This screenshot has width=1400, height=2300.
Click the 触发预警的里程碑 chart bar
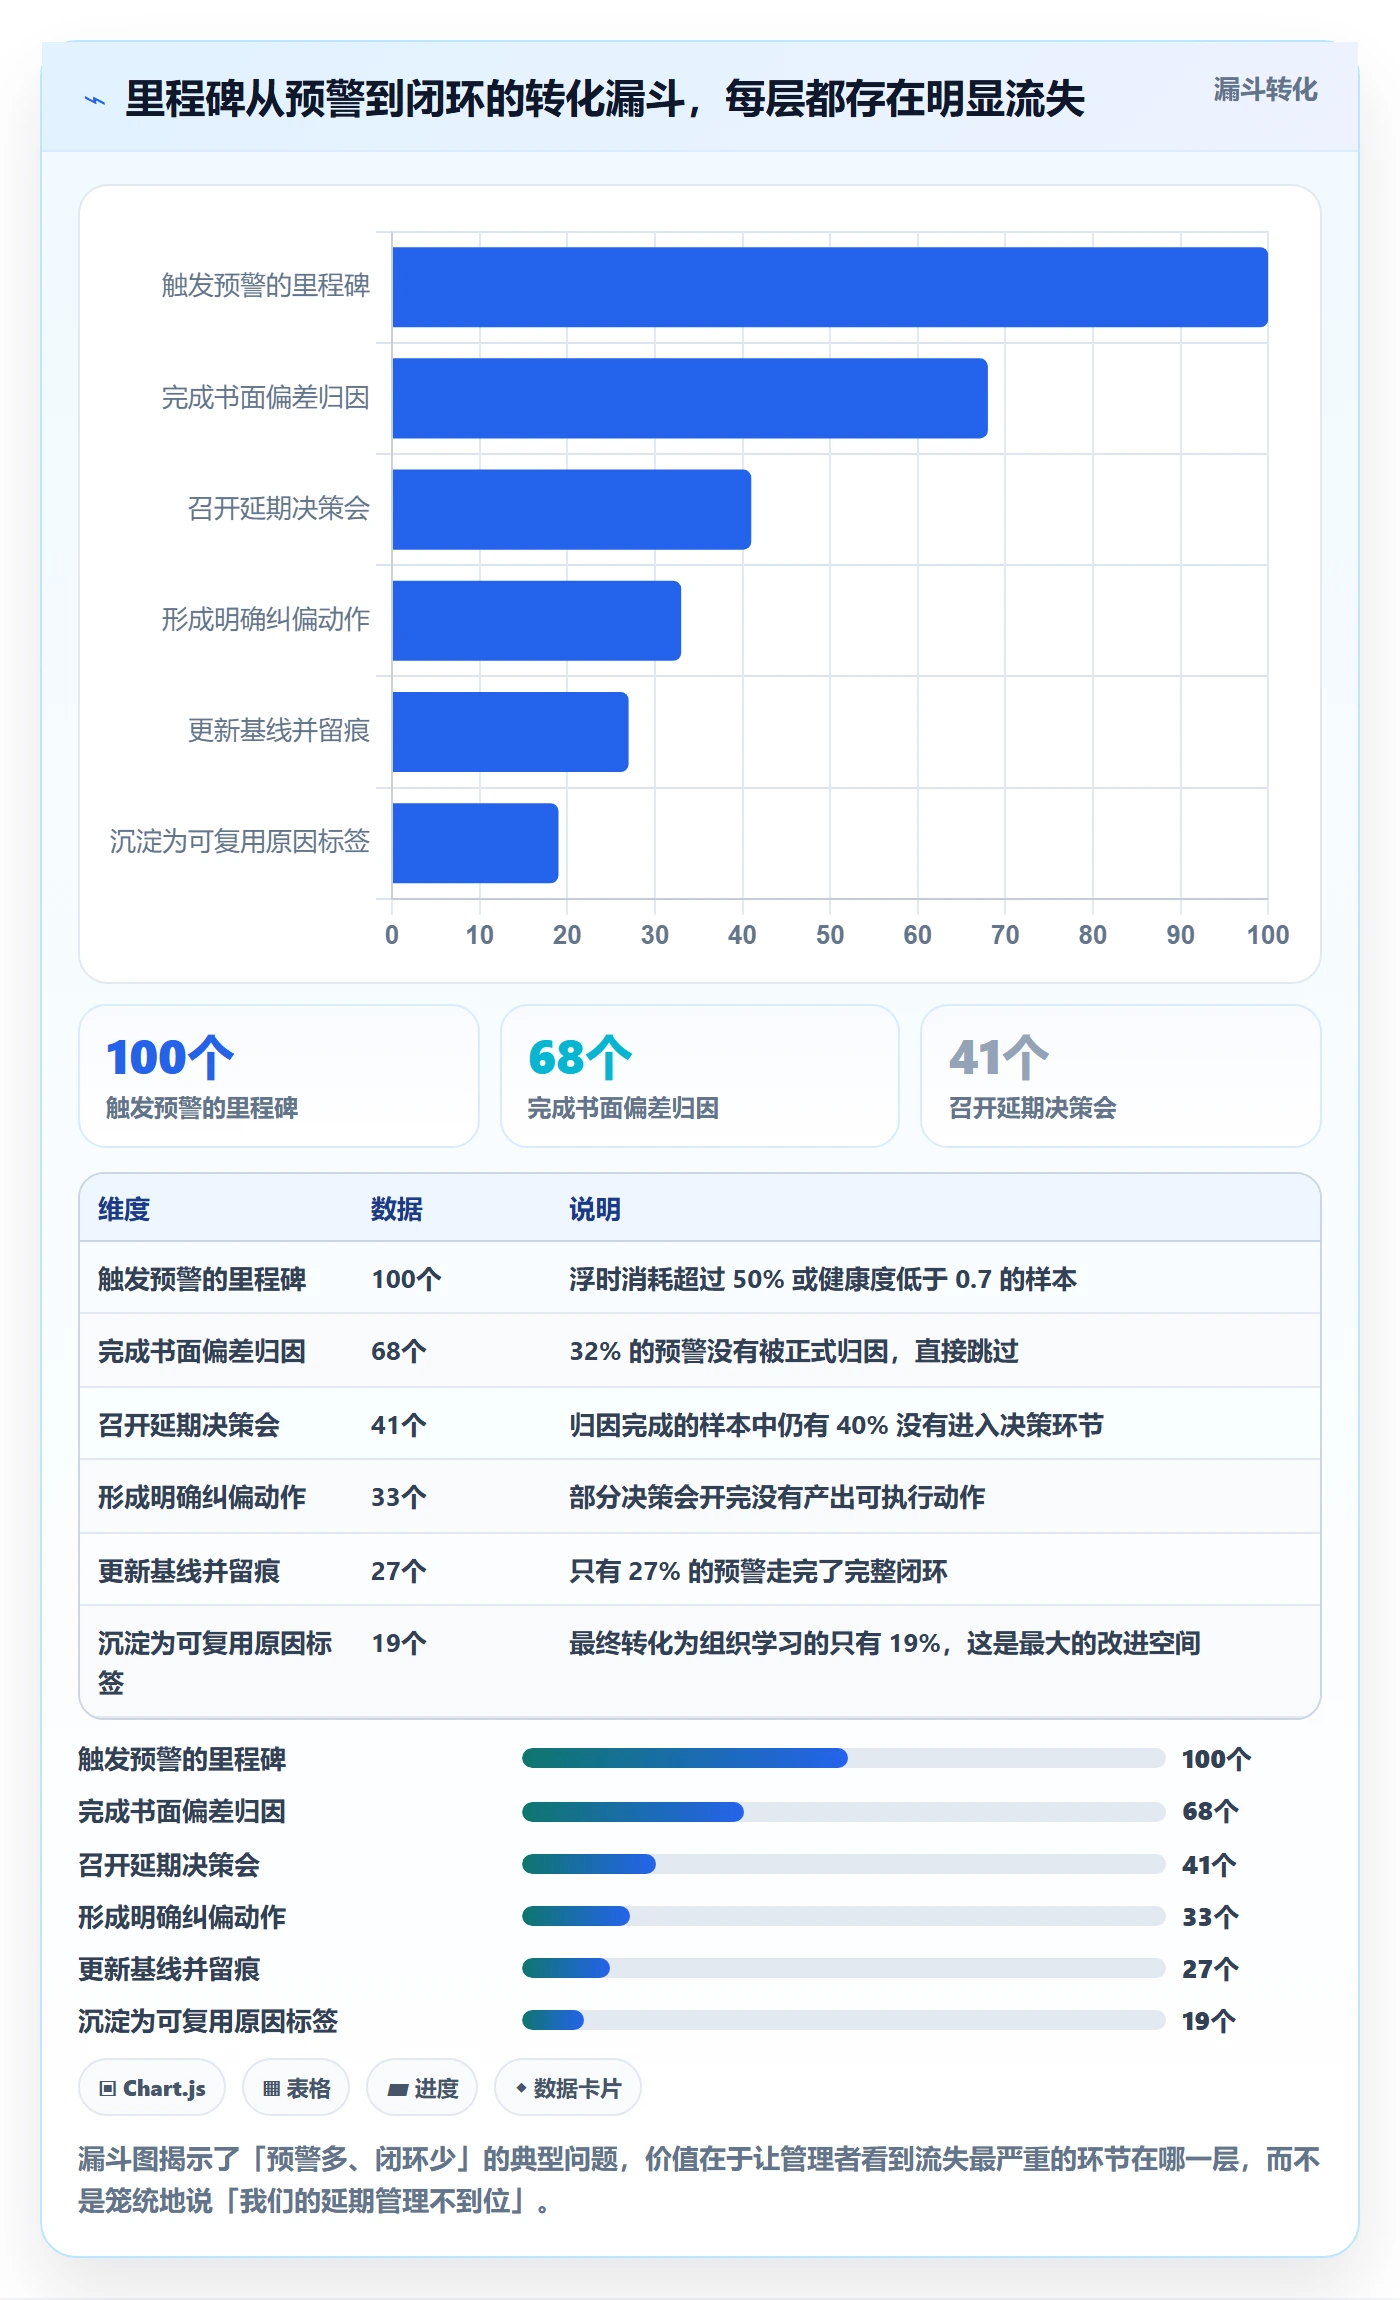coord(830,287)
